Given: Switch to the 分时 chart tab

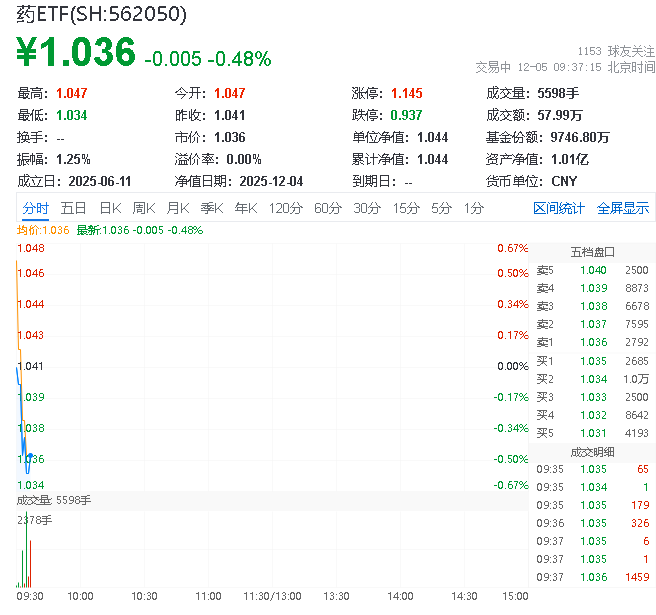Looking at the screenshot, I should pos(35,208).
